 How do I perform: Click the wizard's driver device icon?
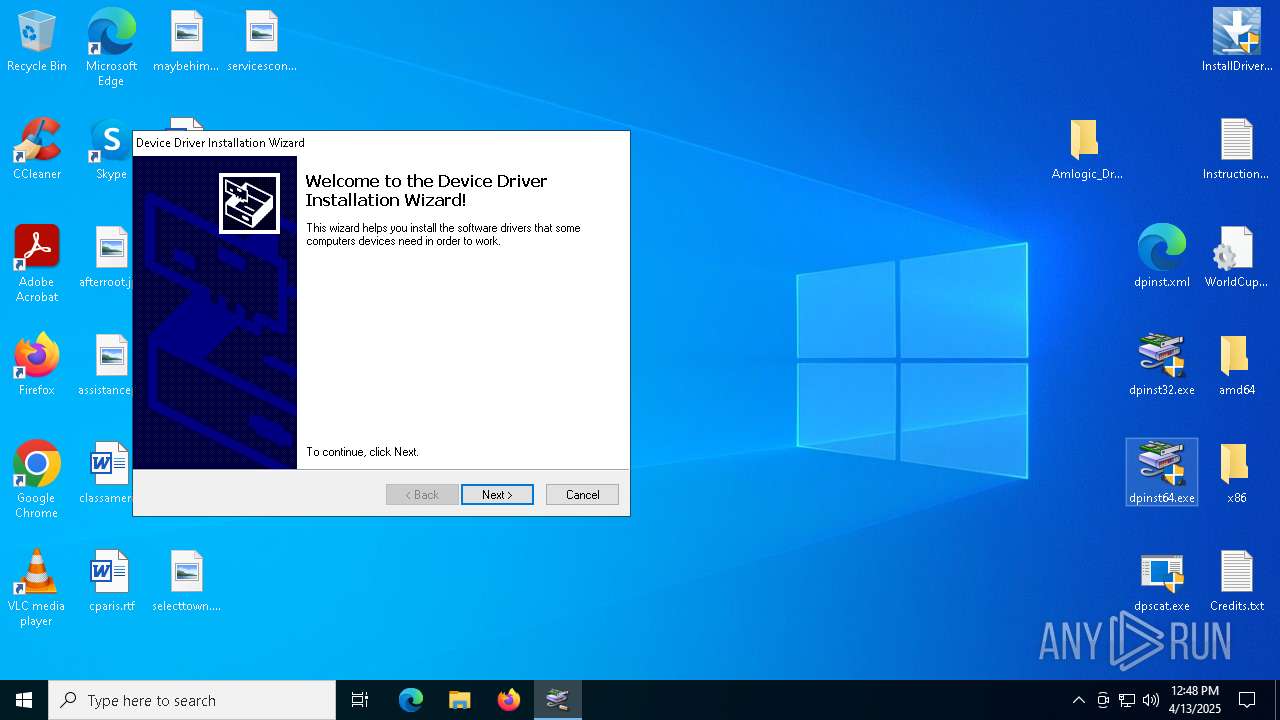(249, 203)
